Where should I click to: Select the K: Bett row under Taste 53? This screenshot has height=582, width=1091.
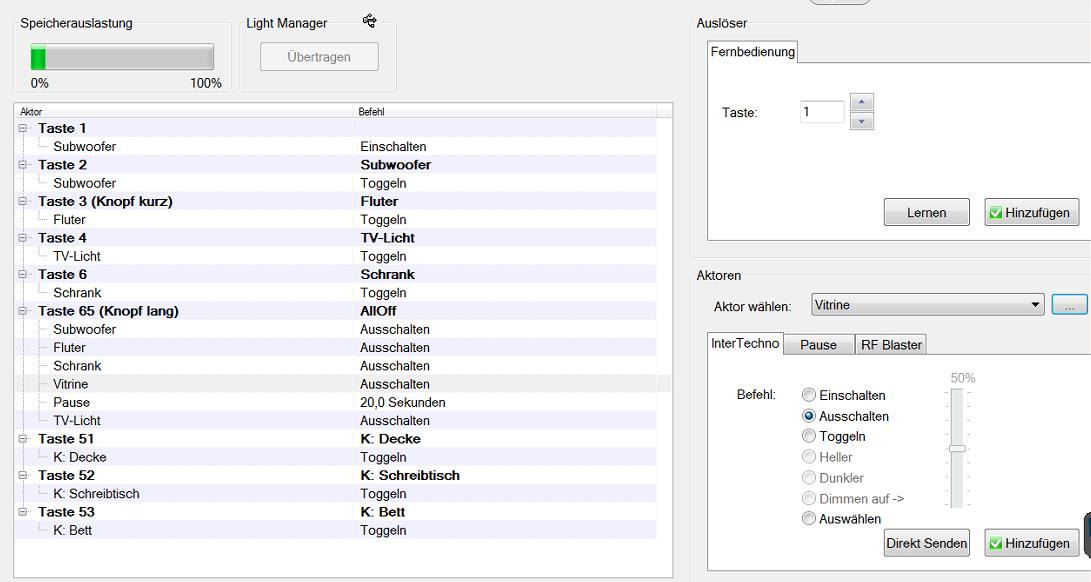point(335,530)
